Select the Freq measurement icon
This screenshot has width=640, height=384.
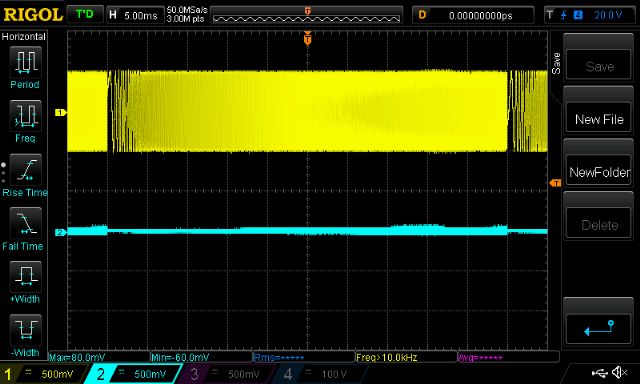point(25,116)
